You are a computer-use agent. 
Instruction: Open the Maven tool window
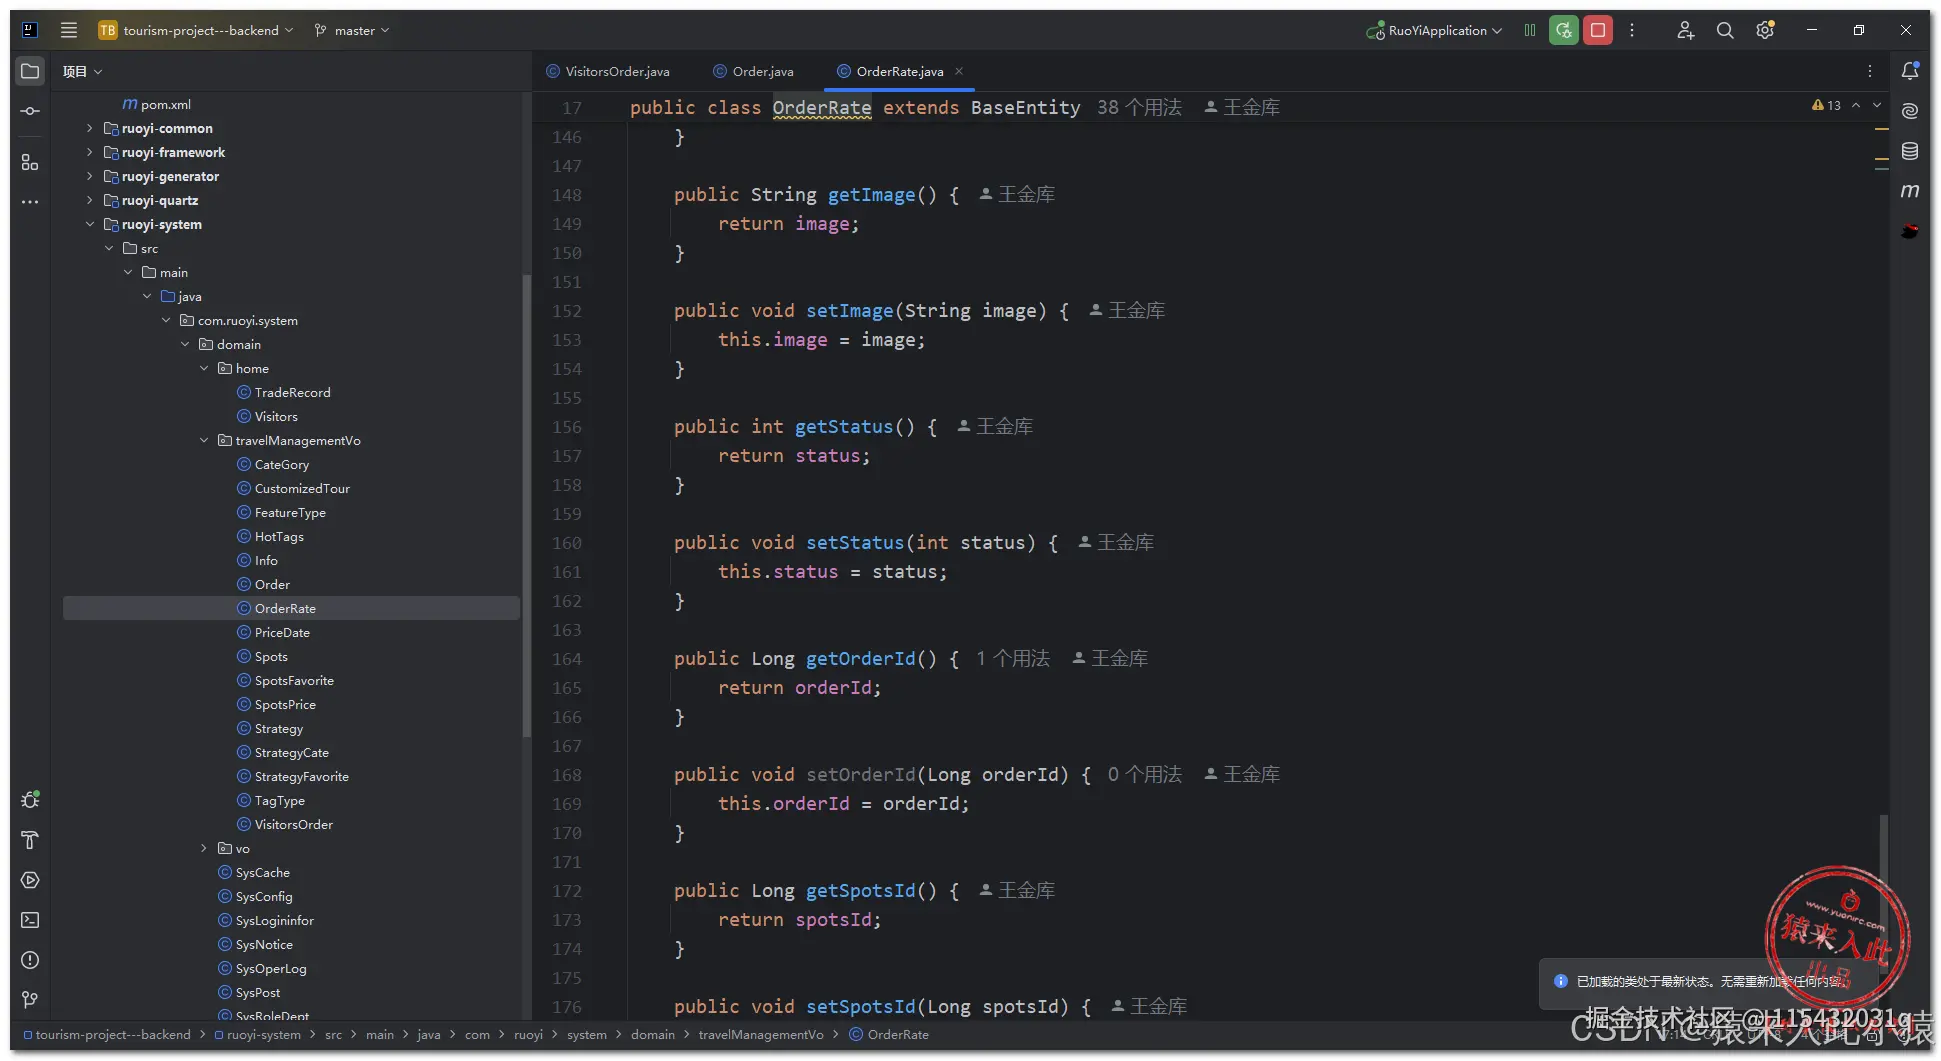point(1910,191)
